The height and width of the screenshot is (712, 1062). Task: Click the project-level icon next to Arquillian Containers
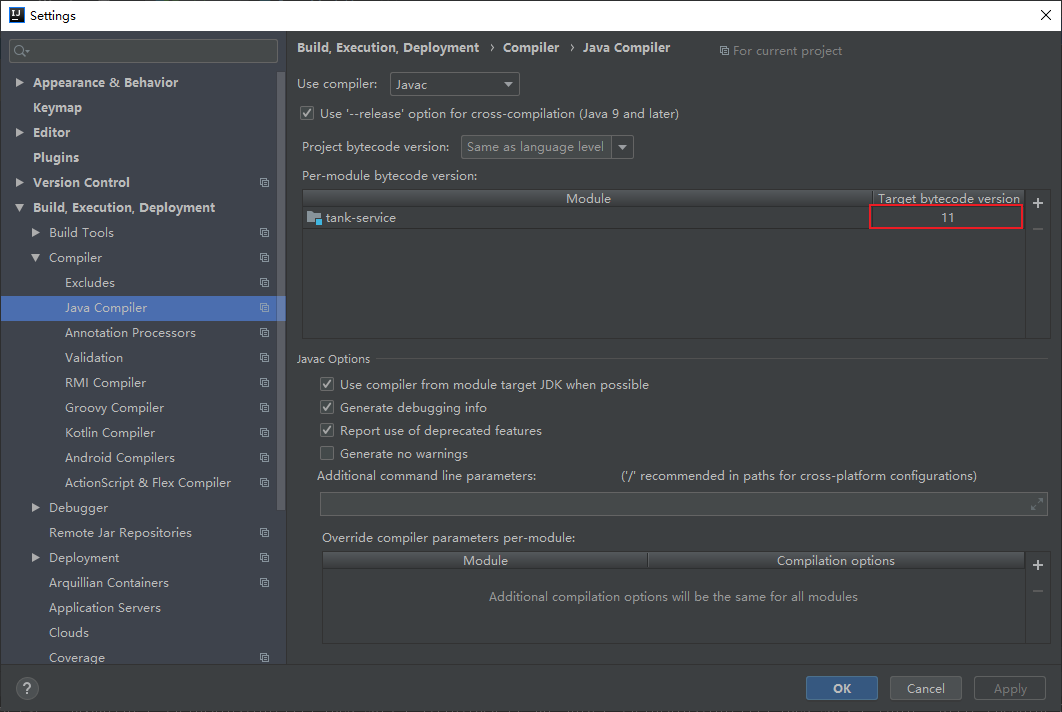click(264, 583)
